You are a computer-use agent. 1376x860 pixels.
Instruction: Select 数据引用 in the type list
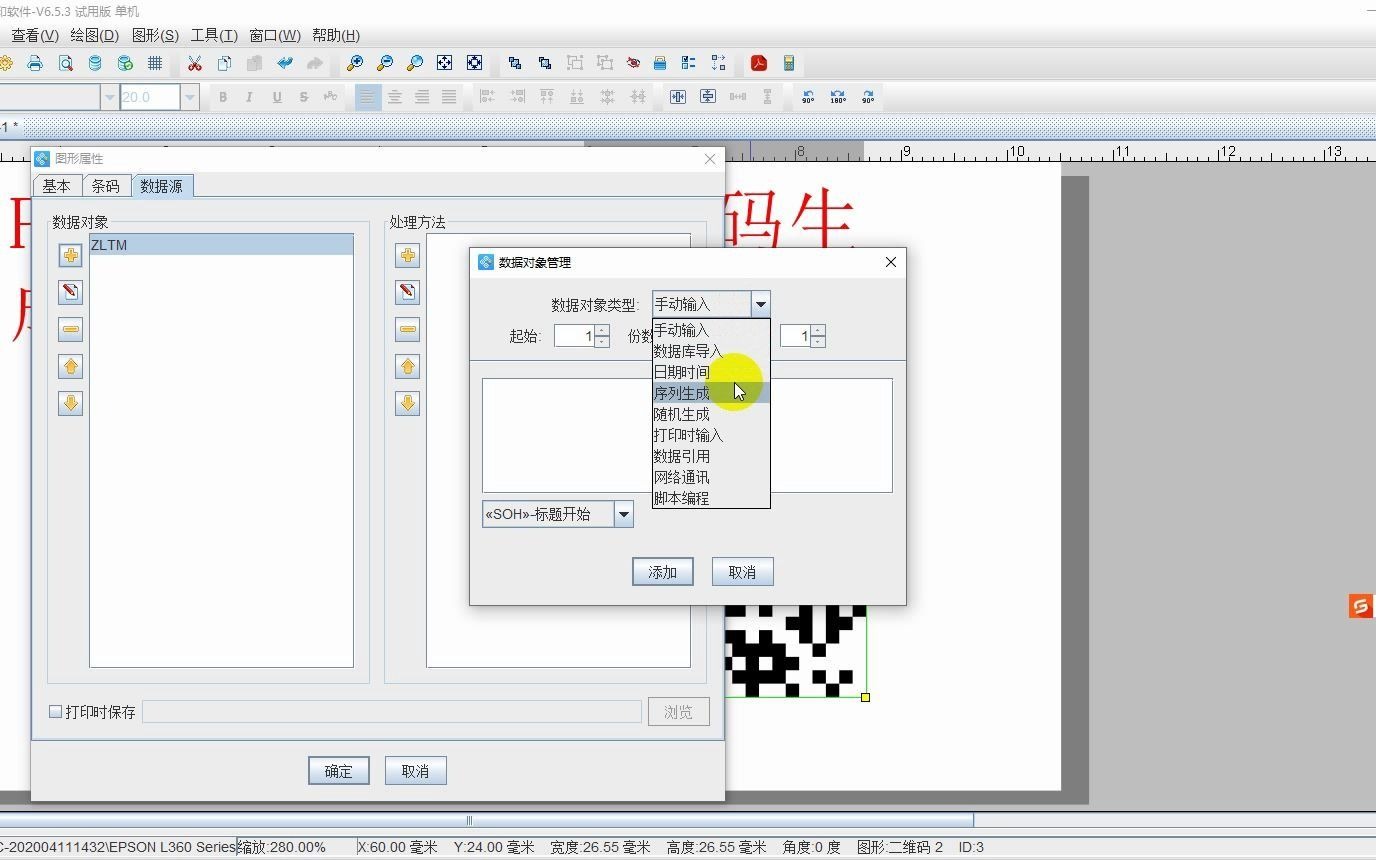point(711,456)
